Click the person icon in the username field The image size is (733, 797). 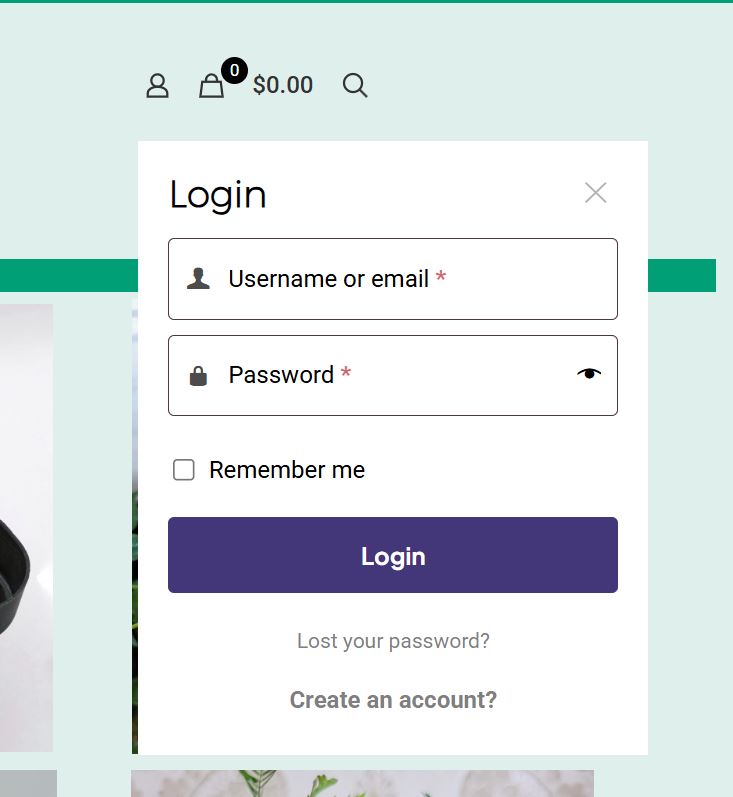198,279
